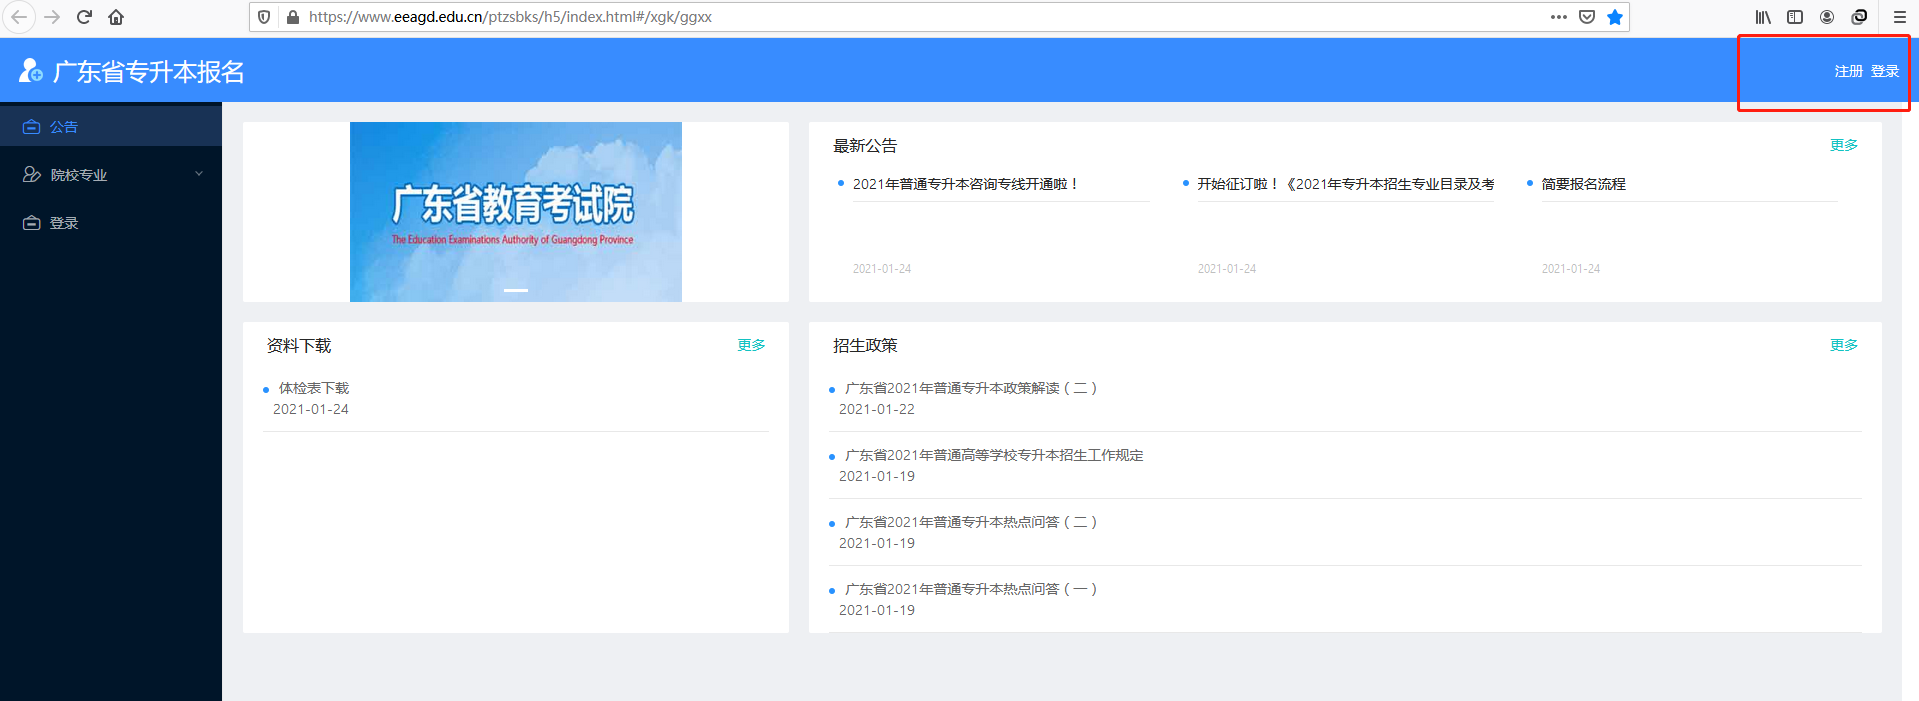The image size is (1919, 701).
Task: Expand the 院校专业 submenu chevron
Action: tap(199, 174)
